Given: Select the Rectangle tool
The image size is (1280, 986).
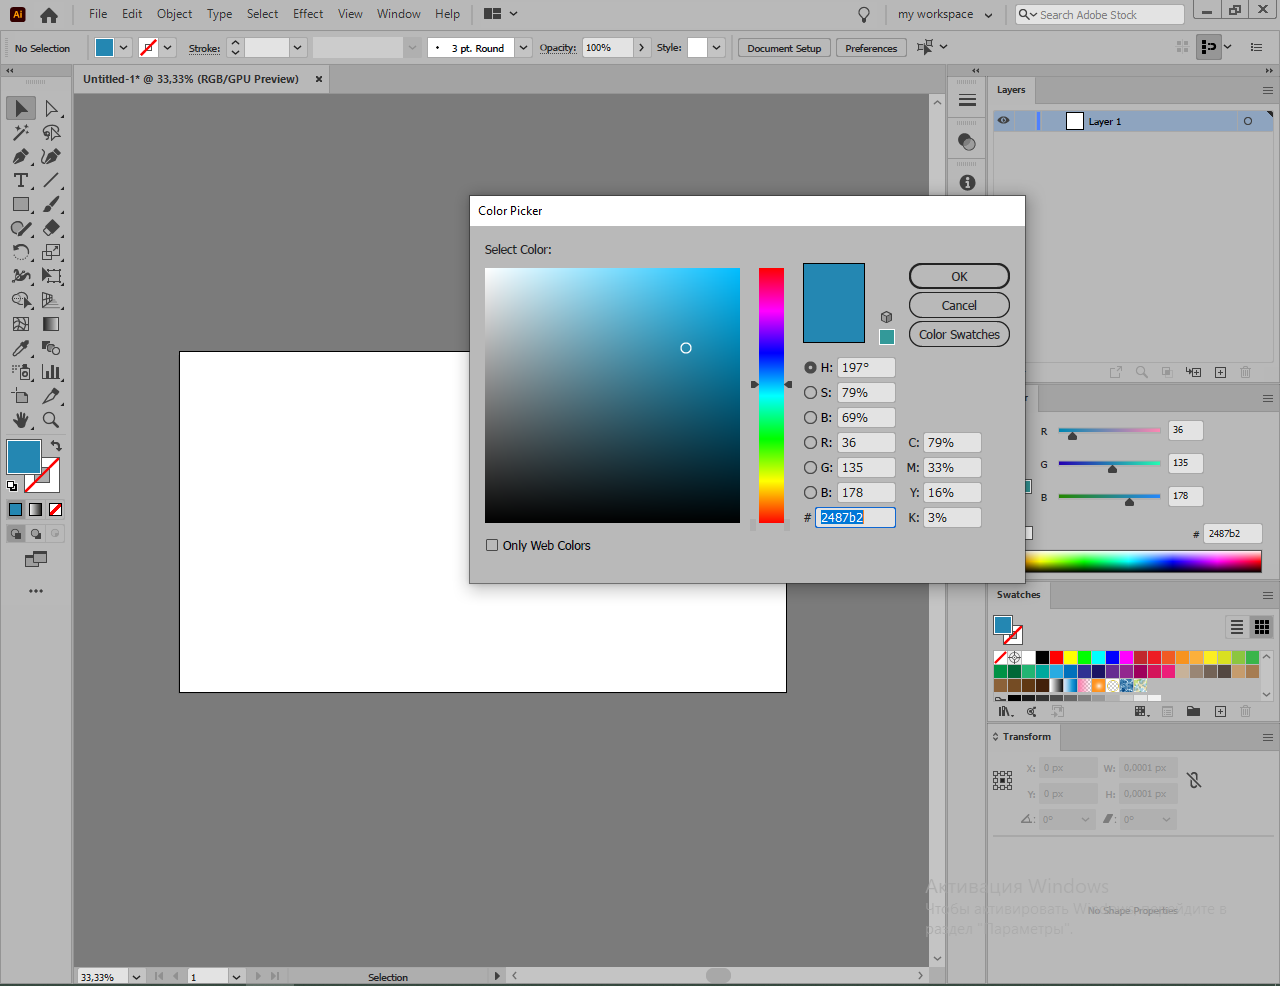Looking at the screenshot, I should click(21, 204).
